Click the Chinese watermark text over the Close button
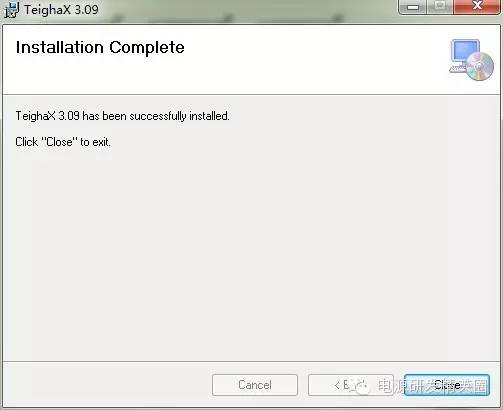 (432, 386)
